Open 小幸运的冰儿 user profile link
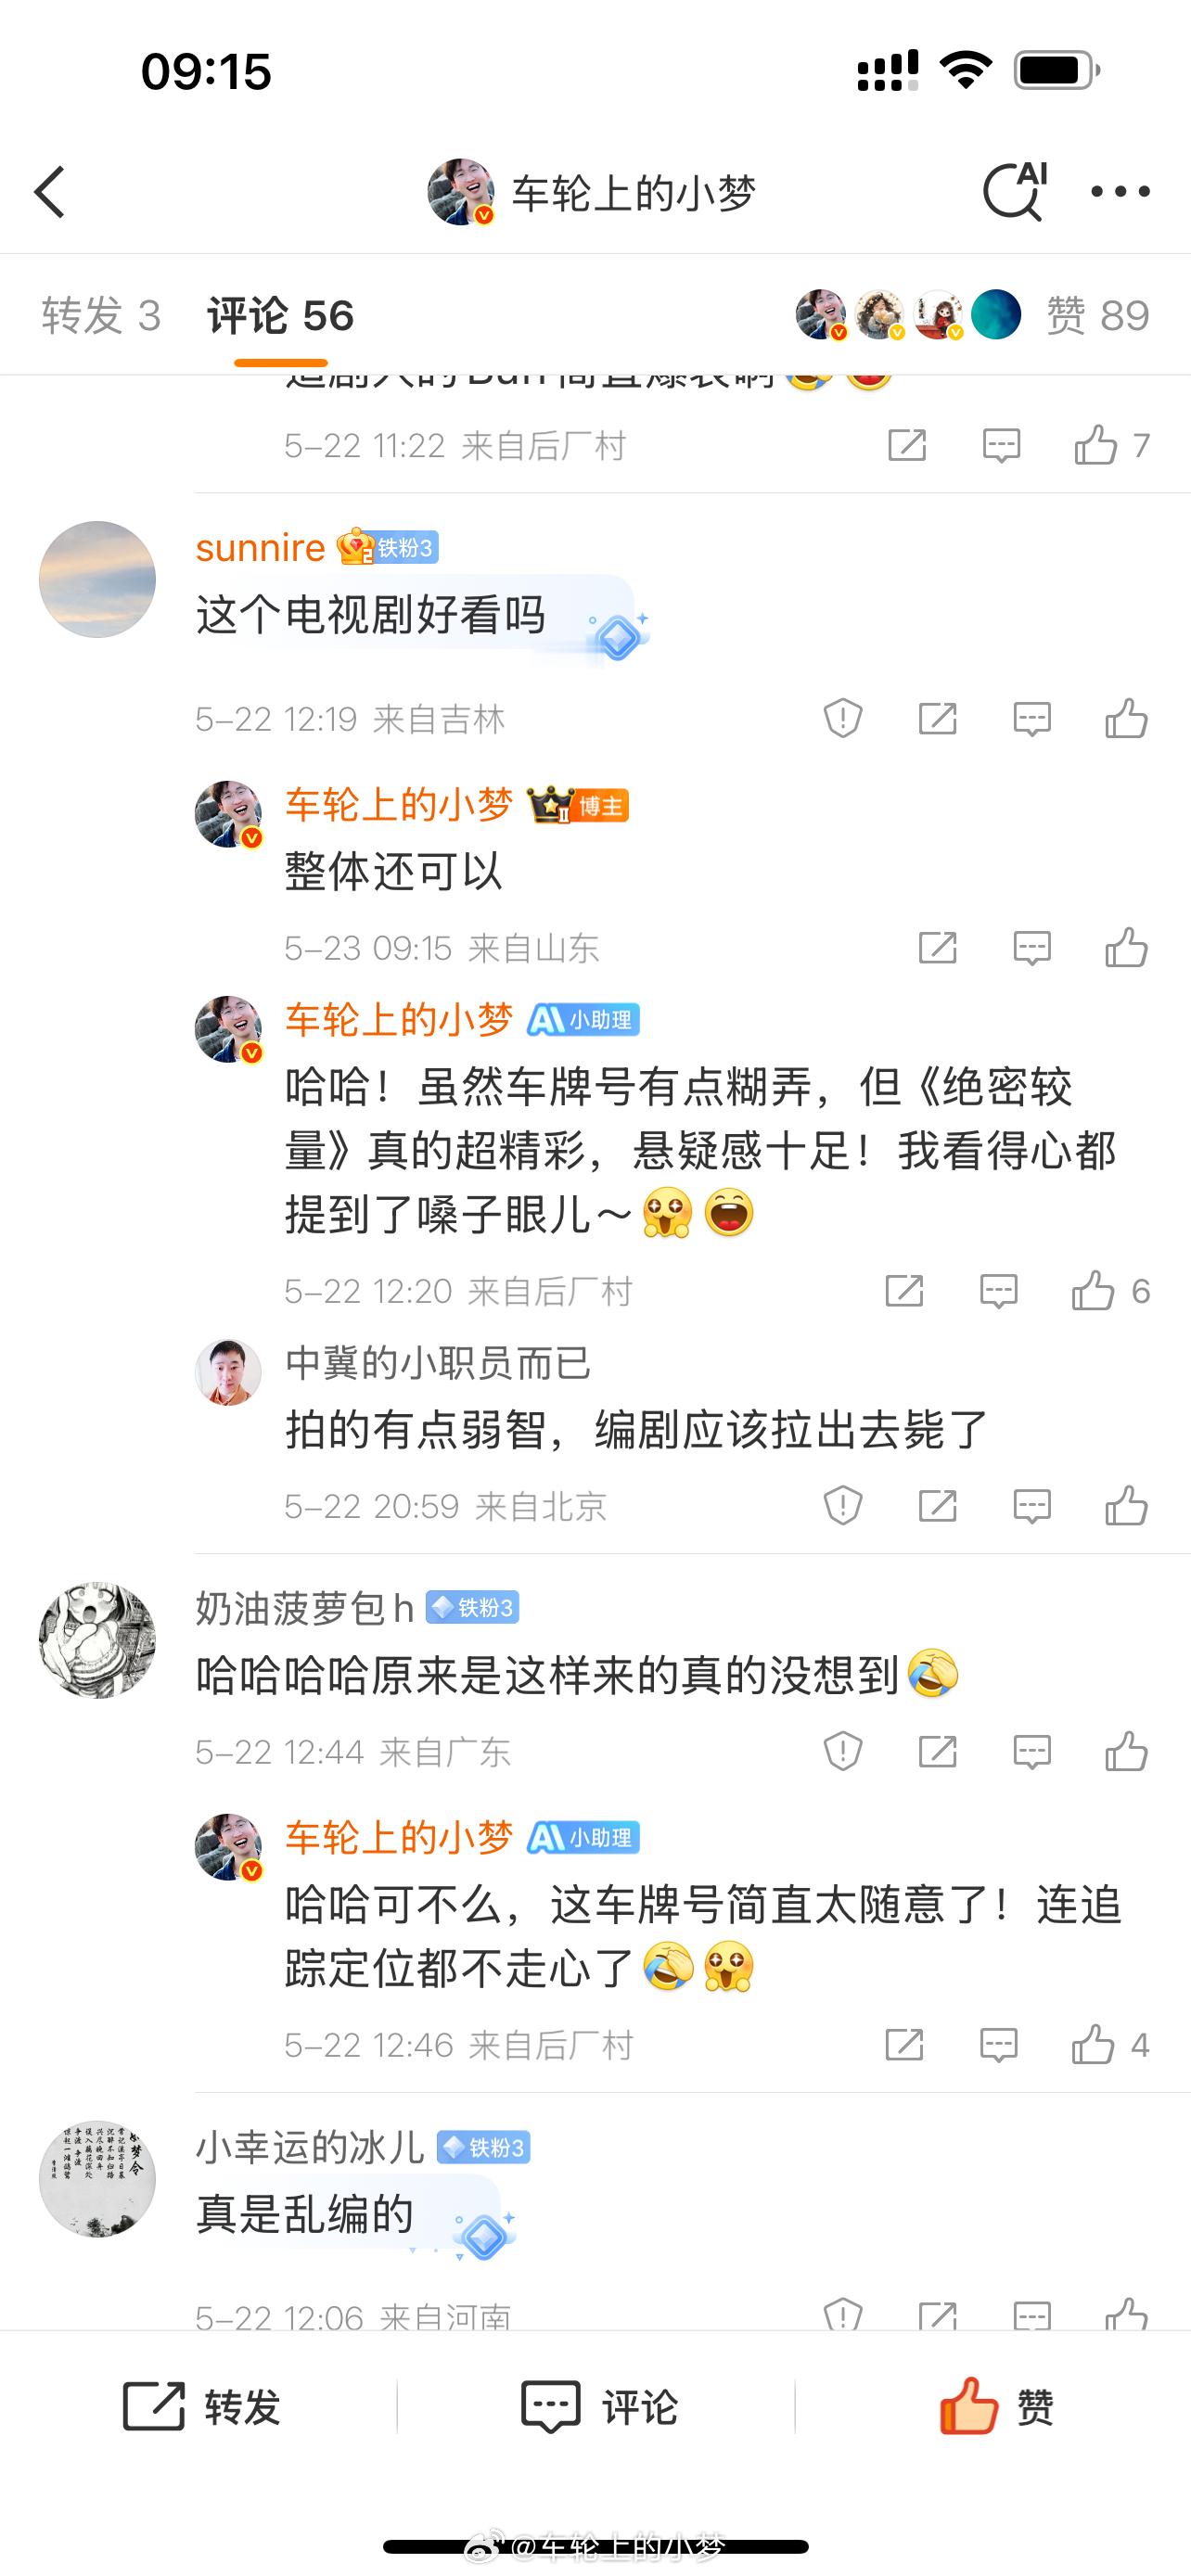The image size is (1191, 2576). click(x=310, y=2147)
